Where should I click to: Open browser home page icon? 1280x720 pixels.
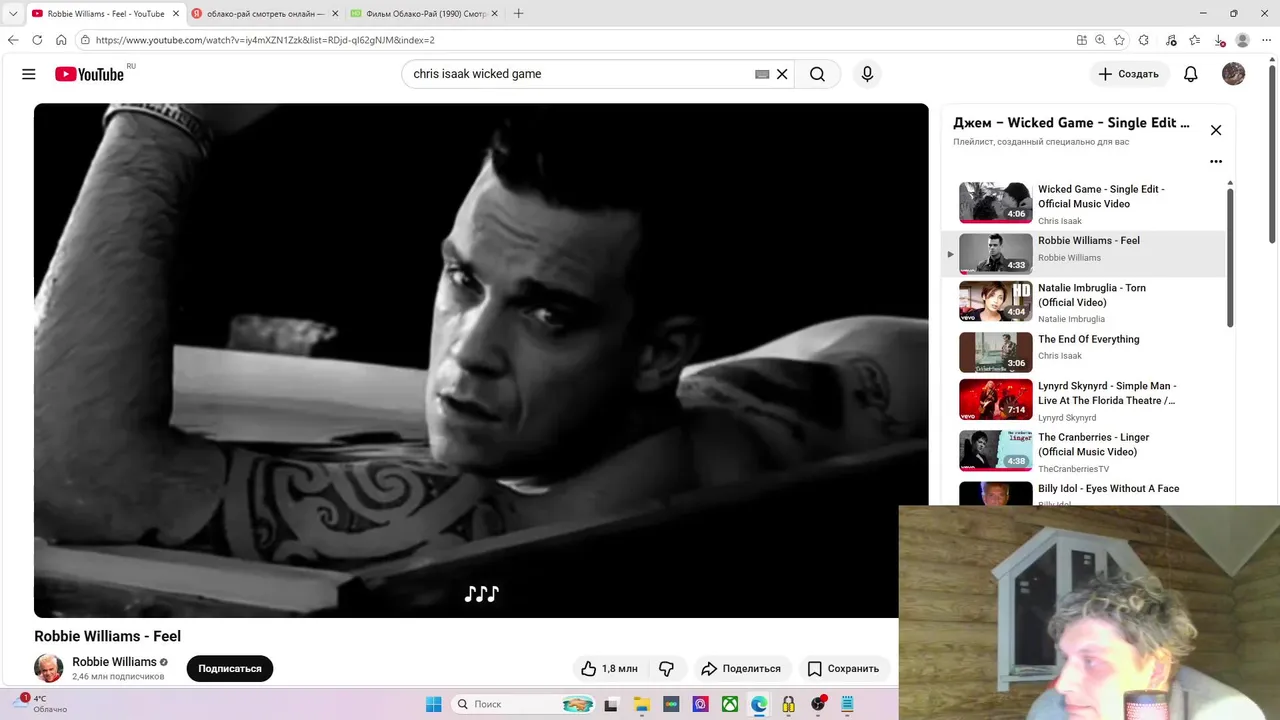pos(61,40)
